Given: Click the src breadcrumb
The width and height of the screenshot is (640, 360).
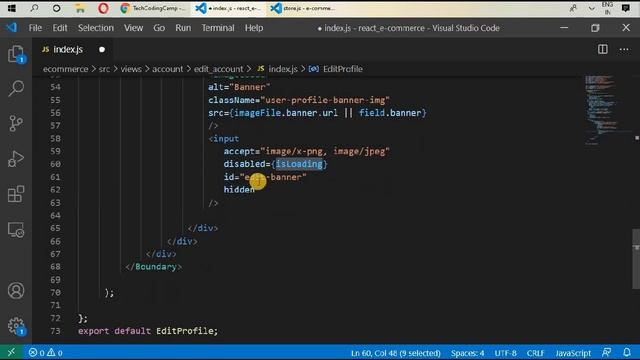Looking at the screenshot, I should click(104, 69).
